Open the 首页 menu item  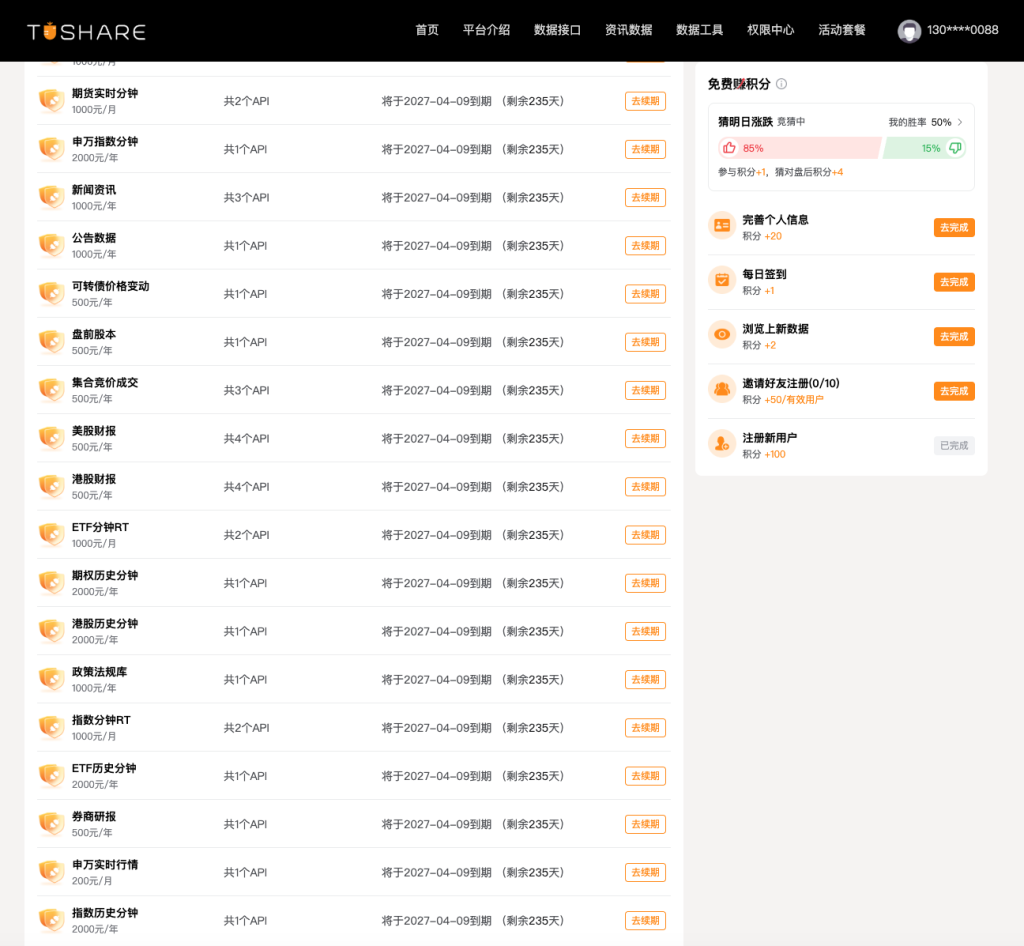pos(427,30)
